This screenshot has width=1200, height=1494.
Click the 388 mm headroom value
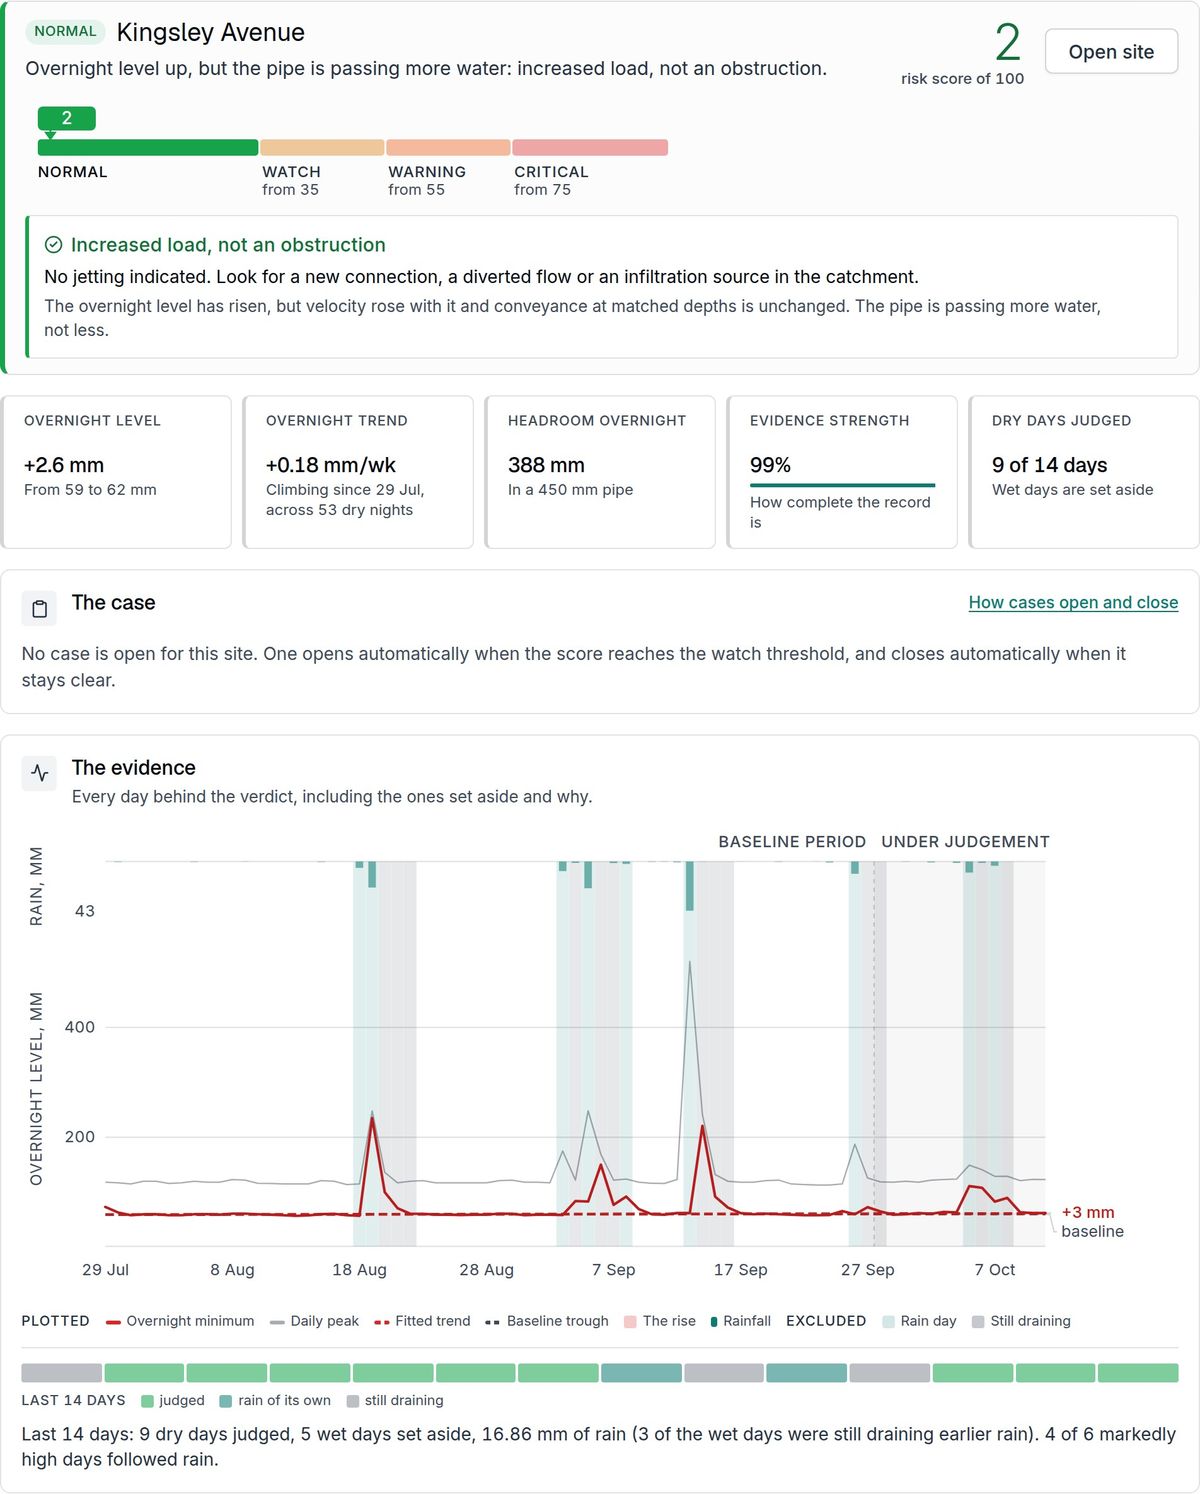coord(546,465)
